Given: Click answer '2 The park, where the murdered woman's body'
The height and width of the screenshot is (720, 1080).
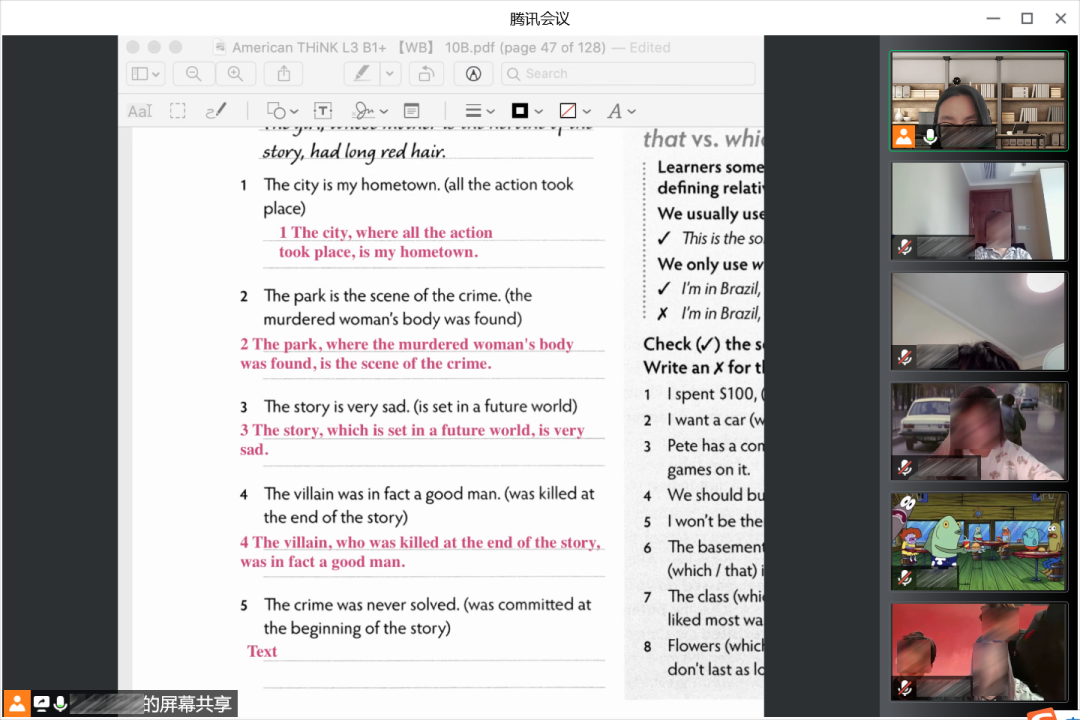Looking at the screenshot, I should [406, 344].
